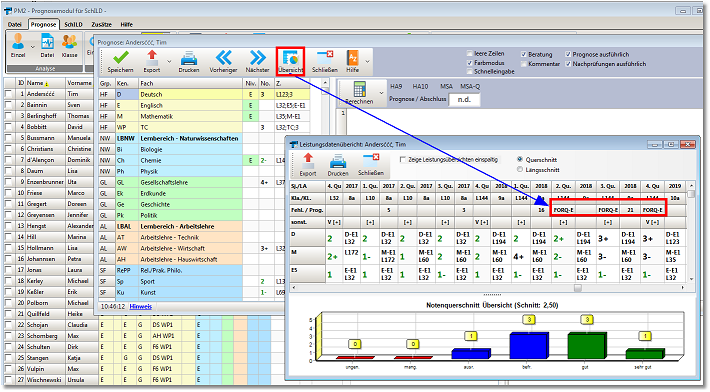This screenshot has height=392, width=710.
Task: Export from the Leistungsdatenübersicht window
Action: coord(308,161)
